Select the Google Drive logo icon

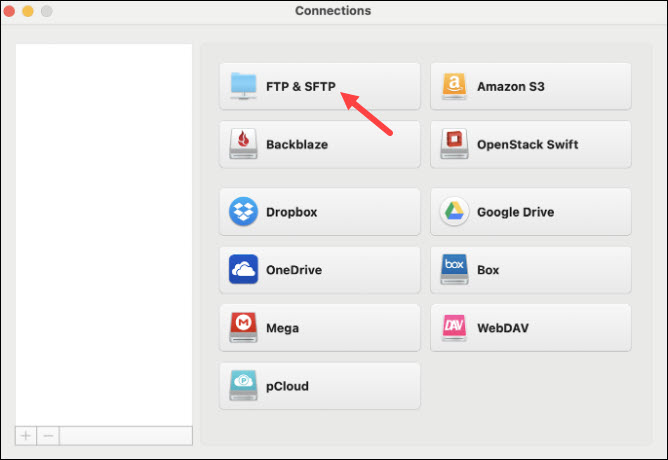point(454,211)
